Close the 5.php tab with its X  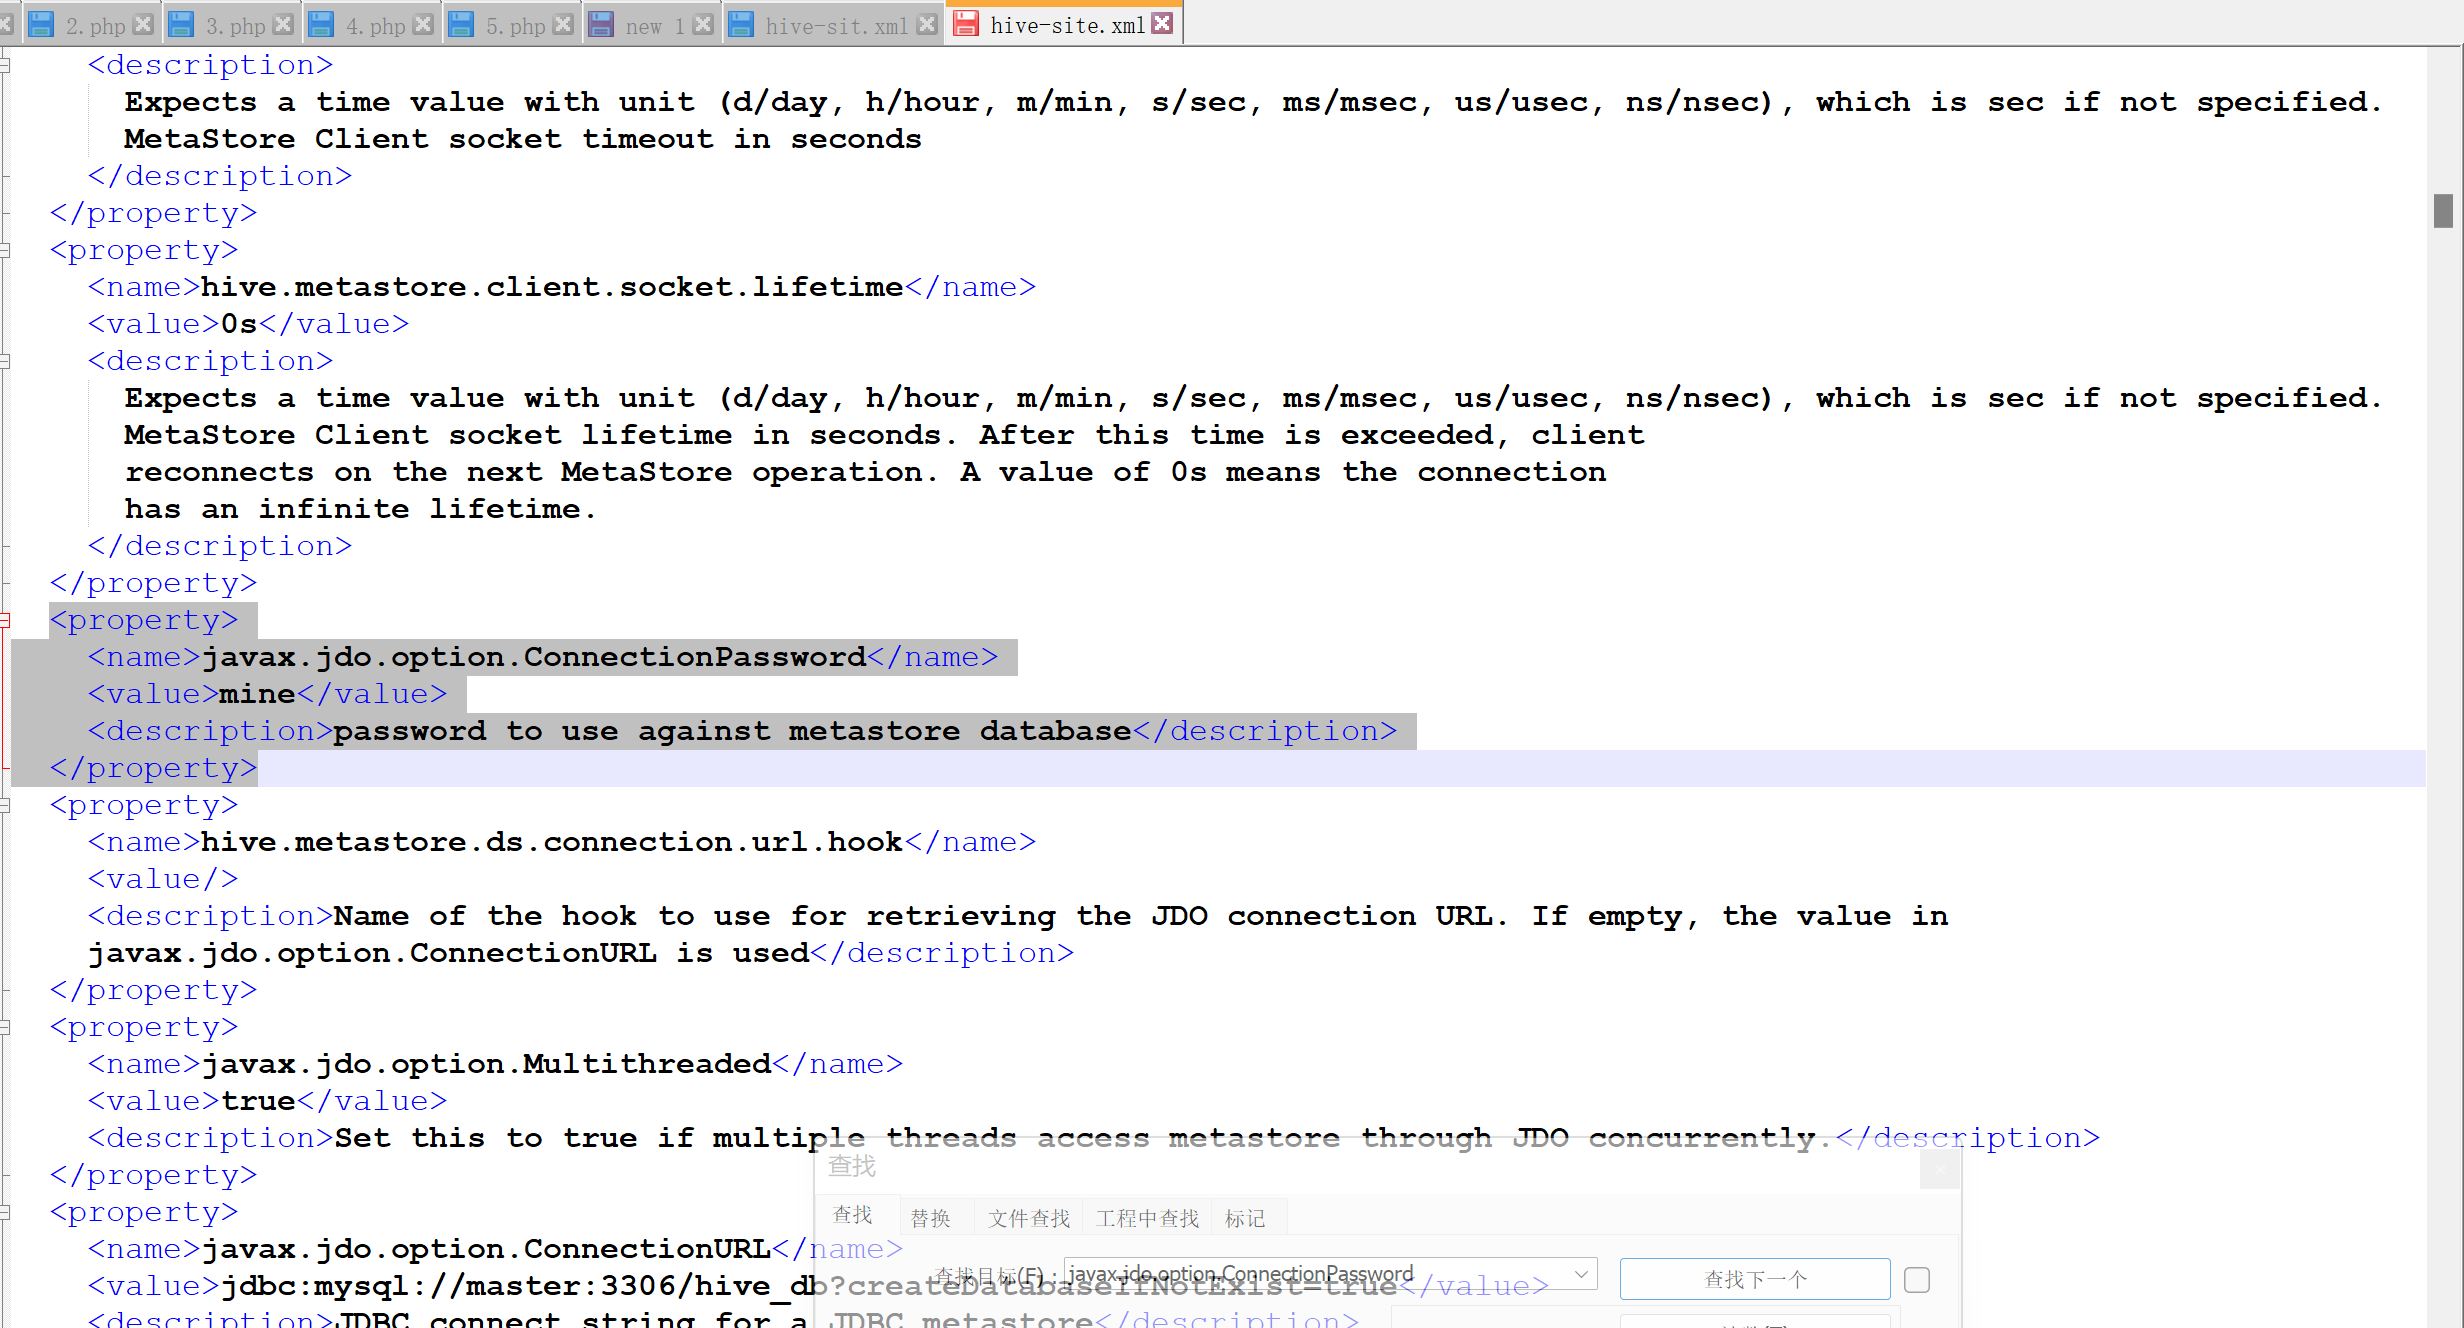[x=563, y=23]
